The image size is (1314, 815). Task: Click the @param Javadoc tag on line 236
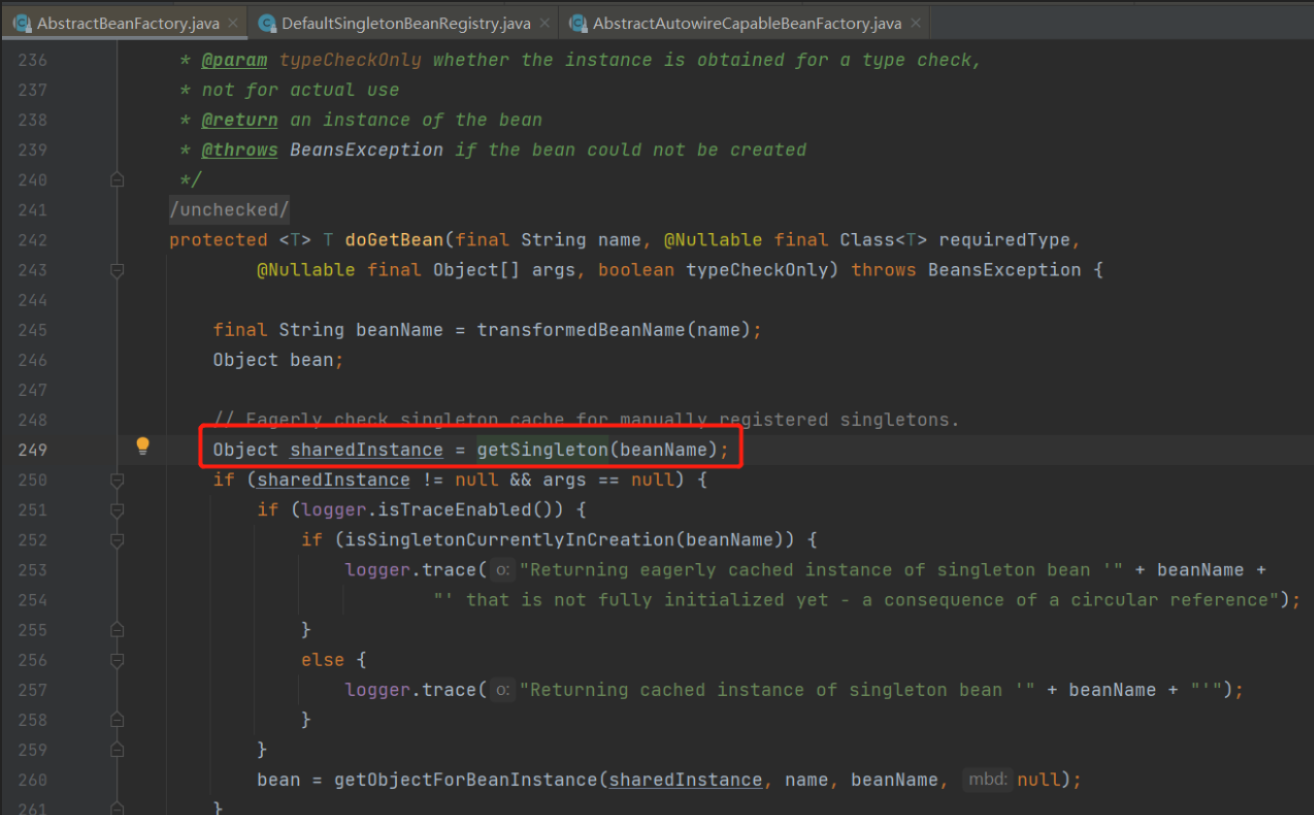pos(235,60)
